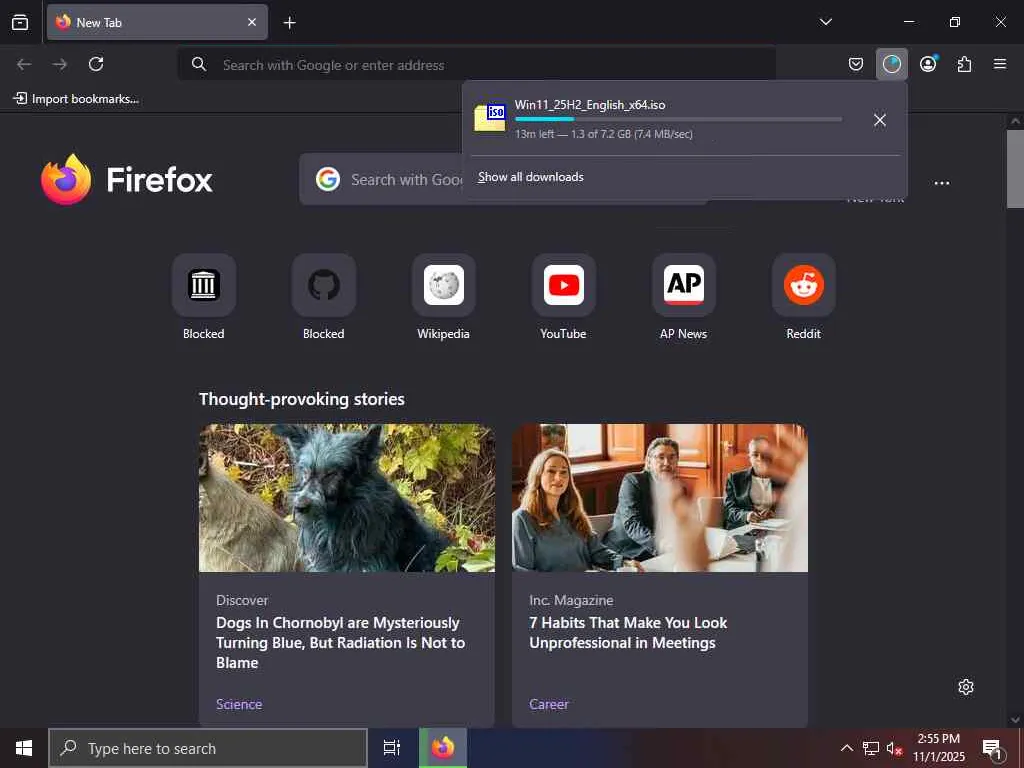Open the Action Center notifications icon
This screenshot has width=1024, height=768.
992,748
